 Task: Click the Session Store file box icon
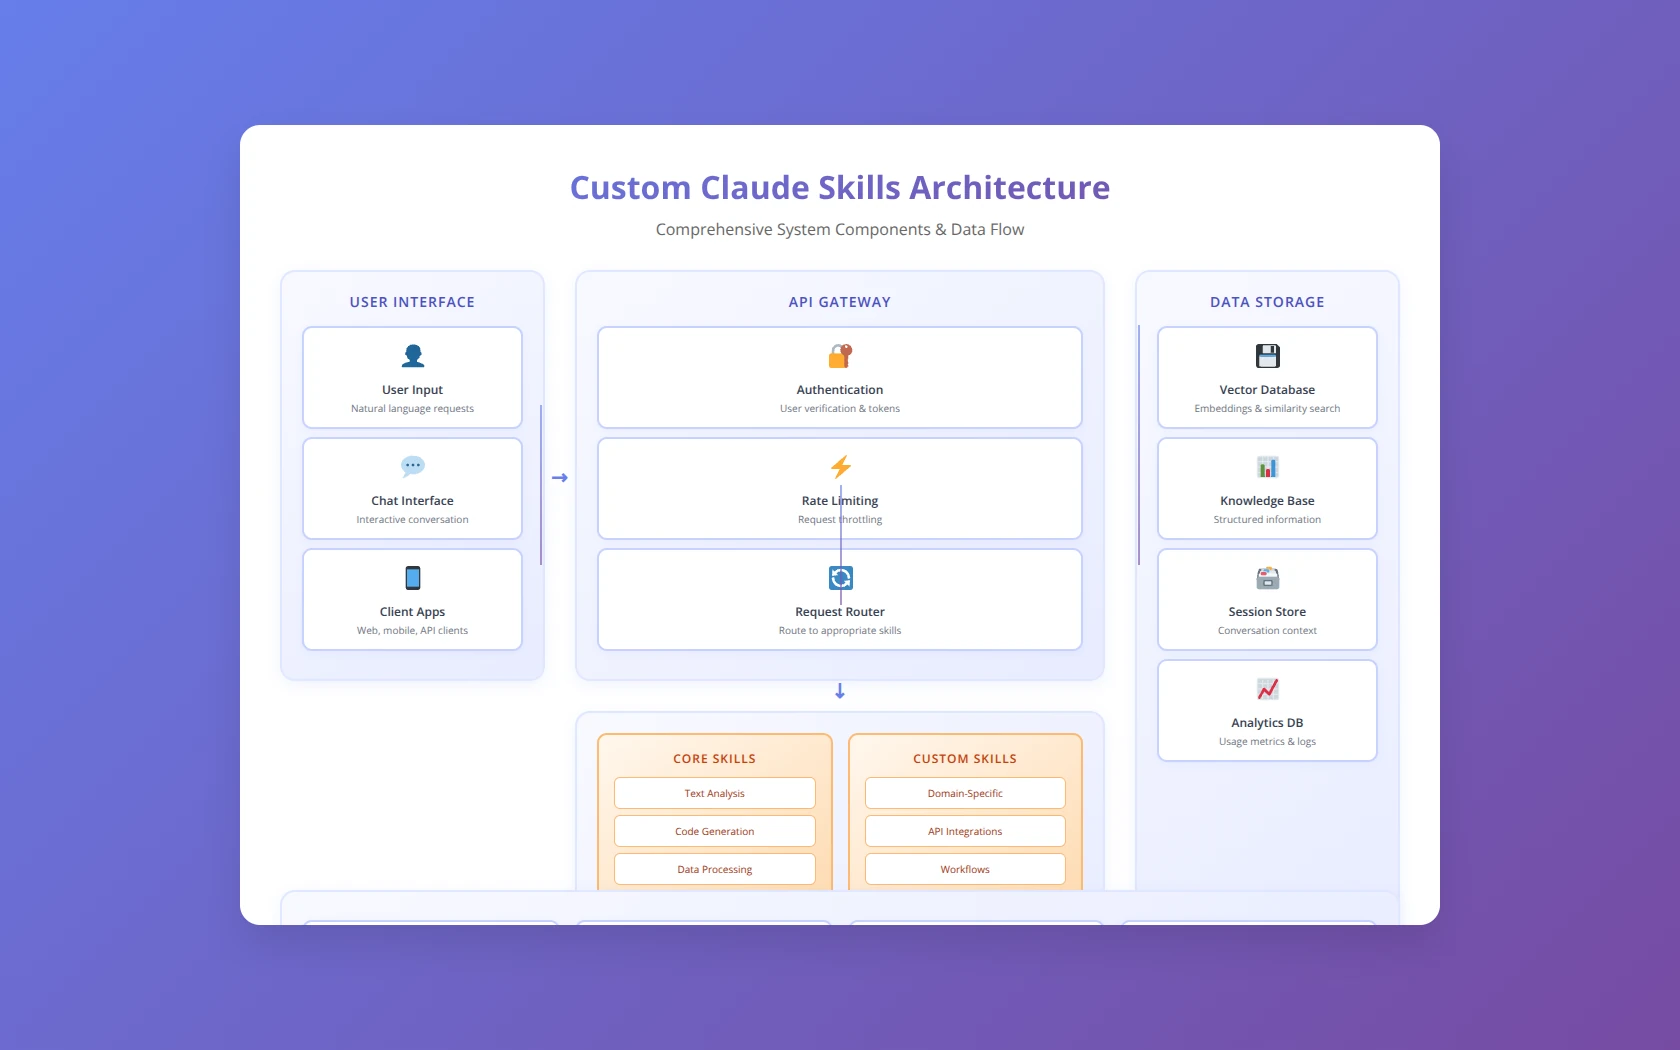pyautogui.click(x=1267, y=578)
